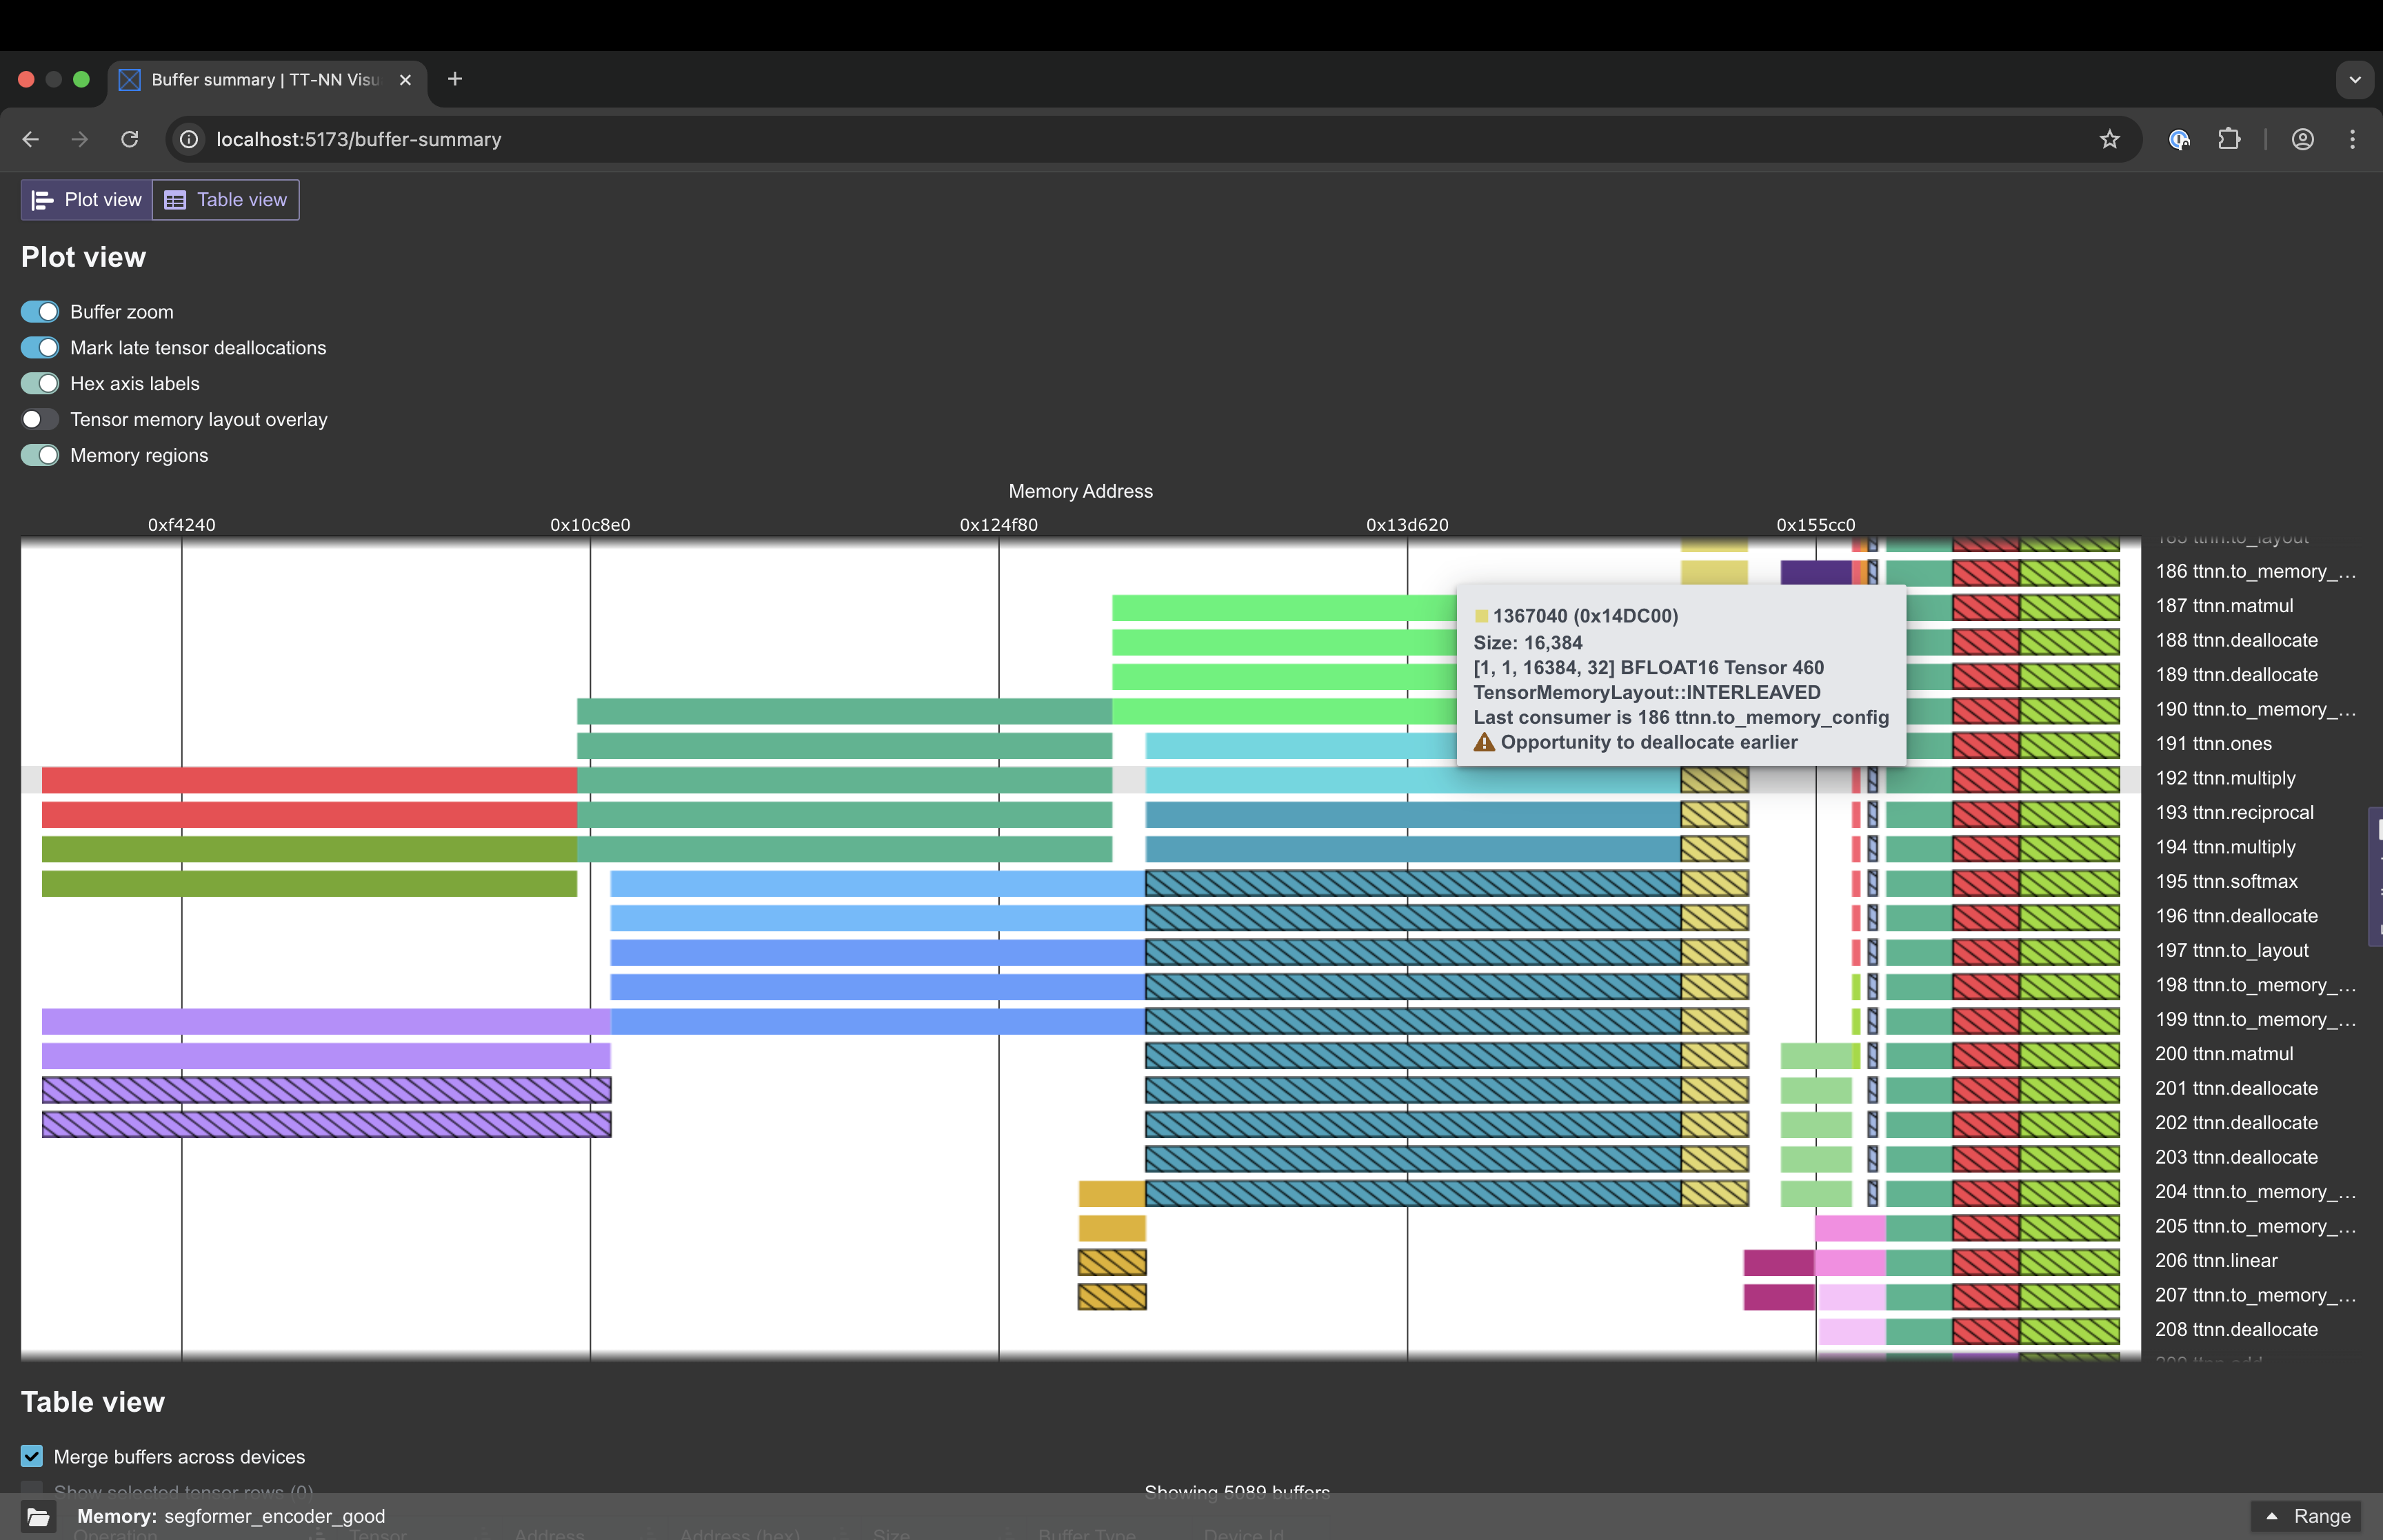The width and height of the screenshot is (2383, 1540).
Task: Click the purple hatched buffer in row 201
Action: click(326, 1089)
